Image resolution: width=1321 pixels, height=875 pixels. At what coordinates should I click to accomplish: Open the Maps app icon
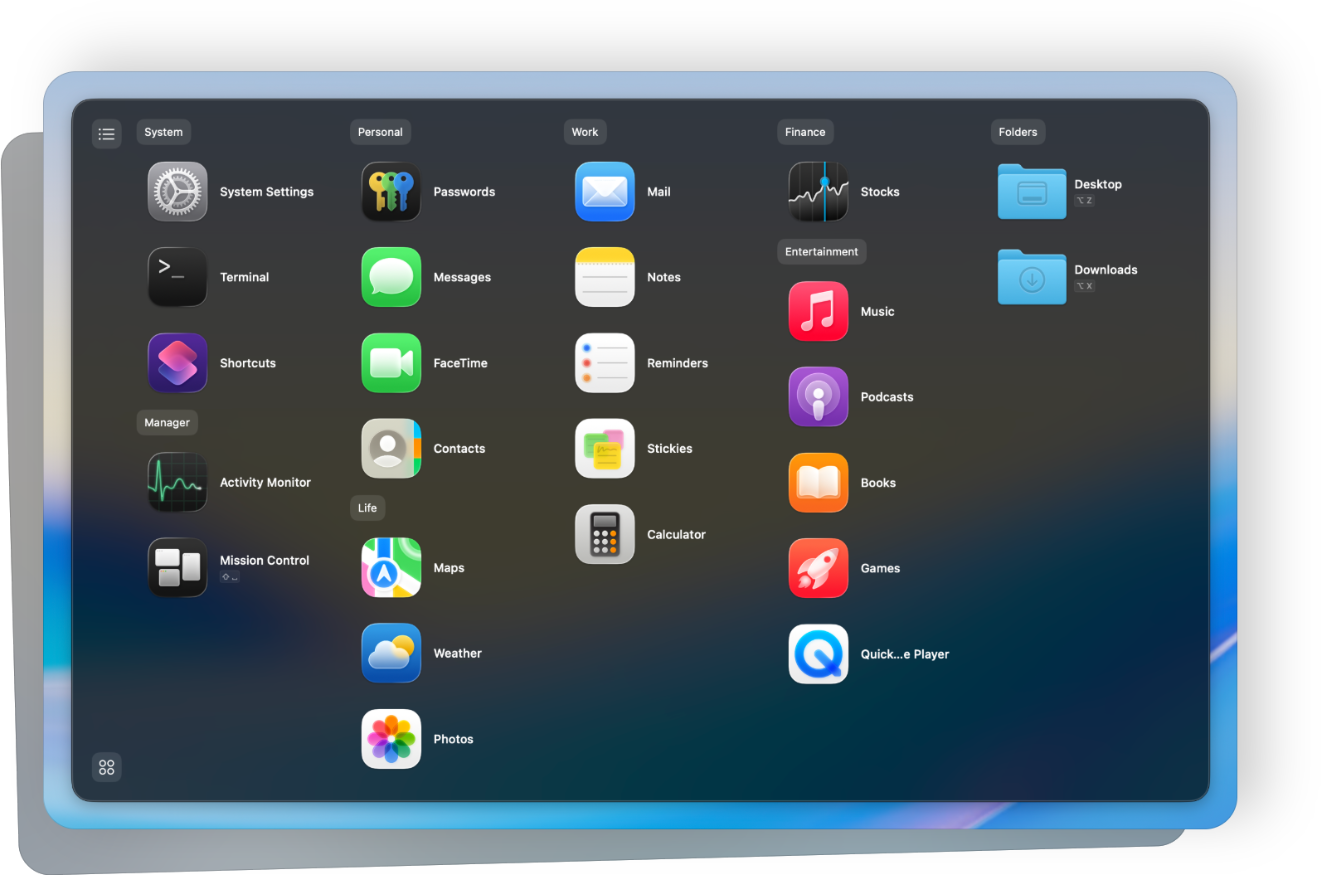coord(391,568)
